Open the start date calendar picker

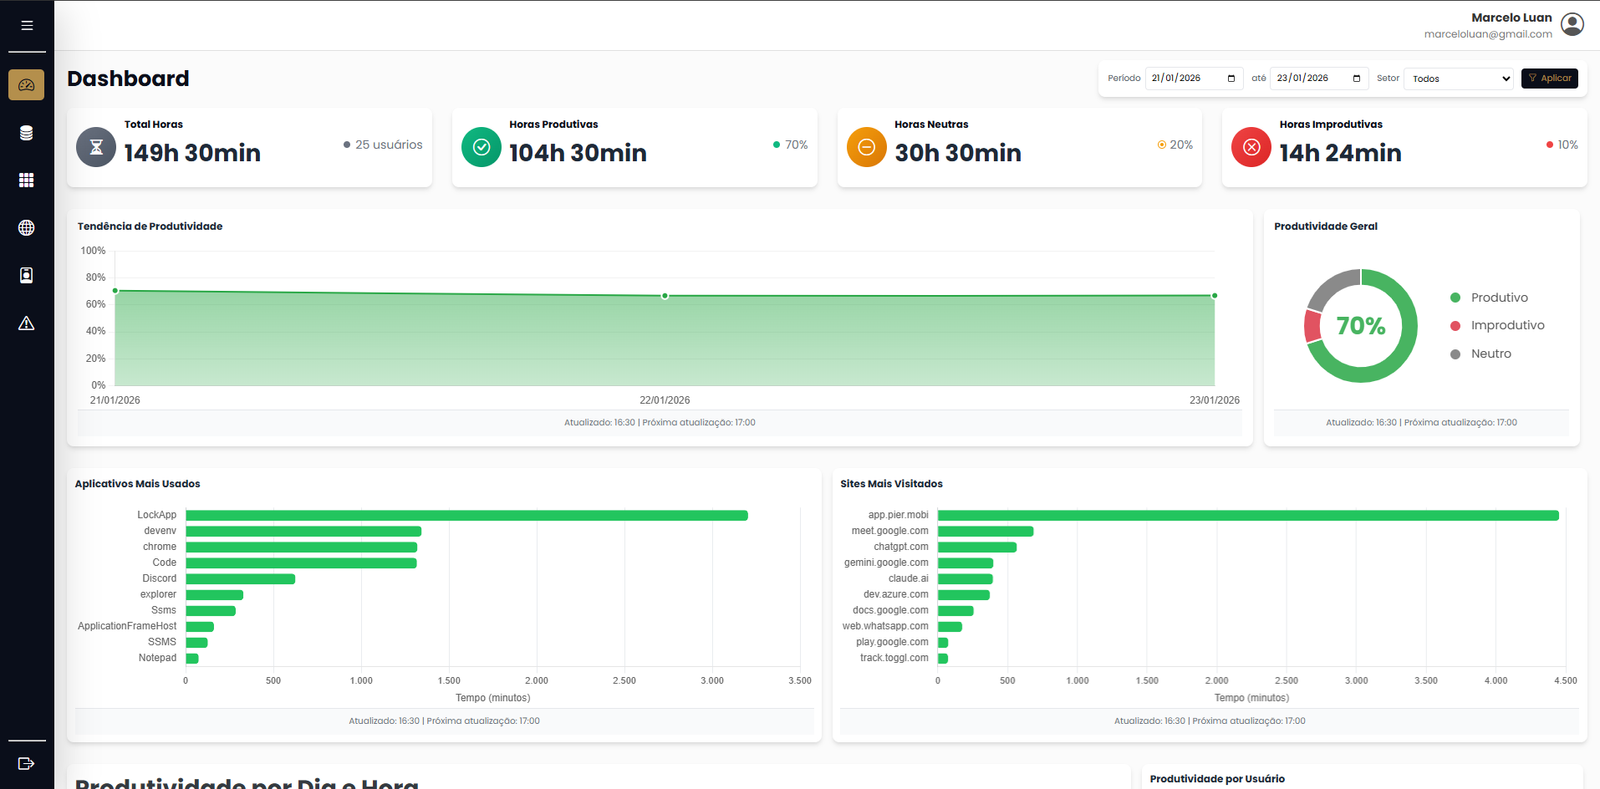(1231, 78)
